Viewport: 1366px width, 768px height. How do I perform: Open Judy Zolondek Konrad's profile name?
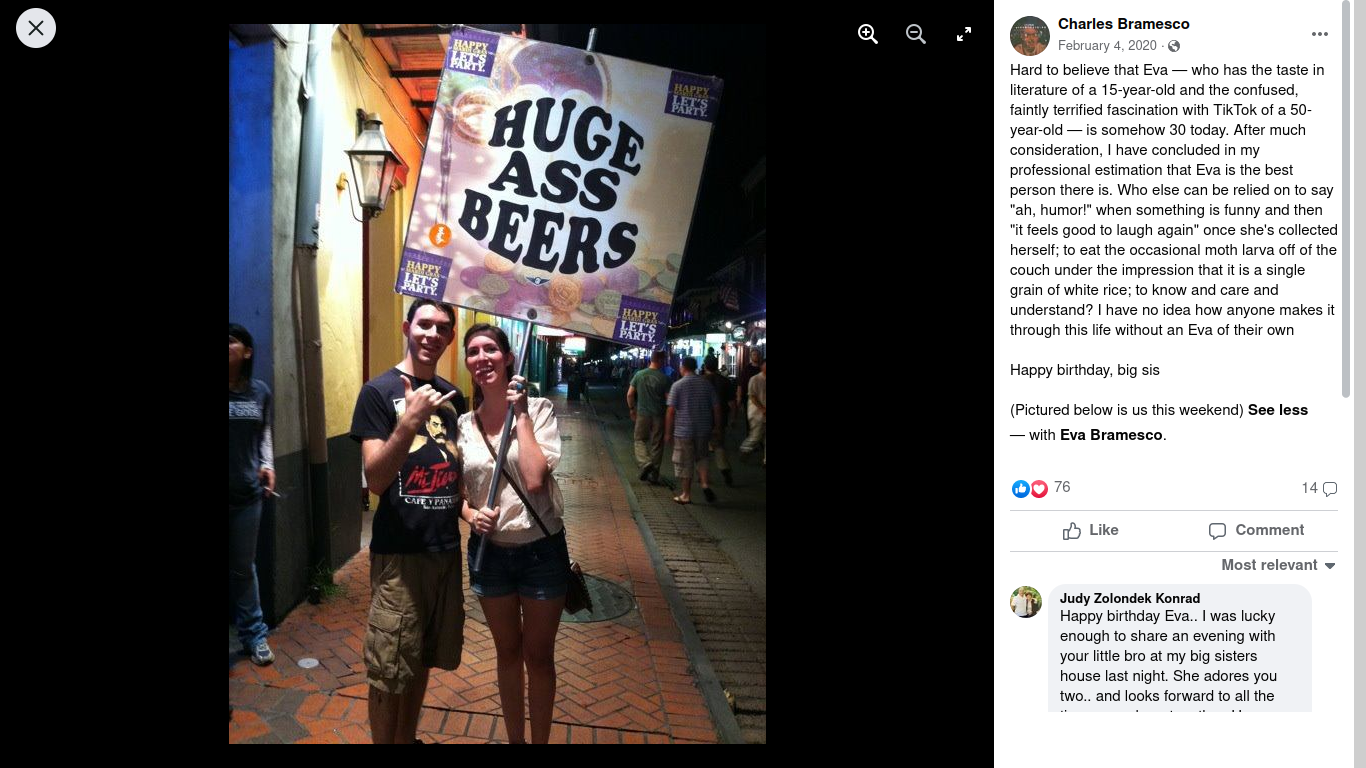1130,598
